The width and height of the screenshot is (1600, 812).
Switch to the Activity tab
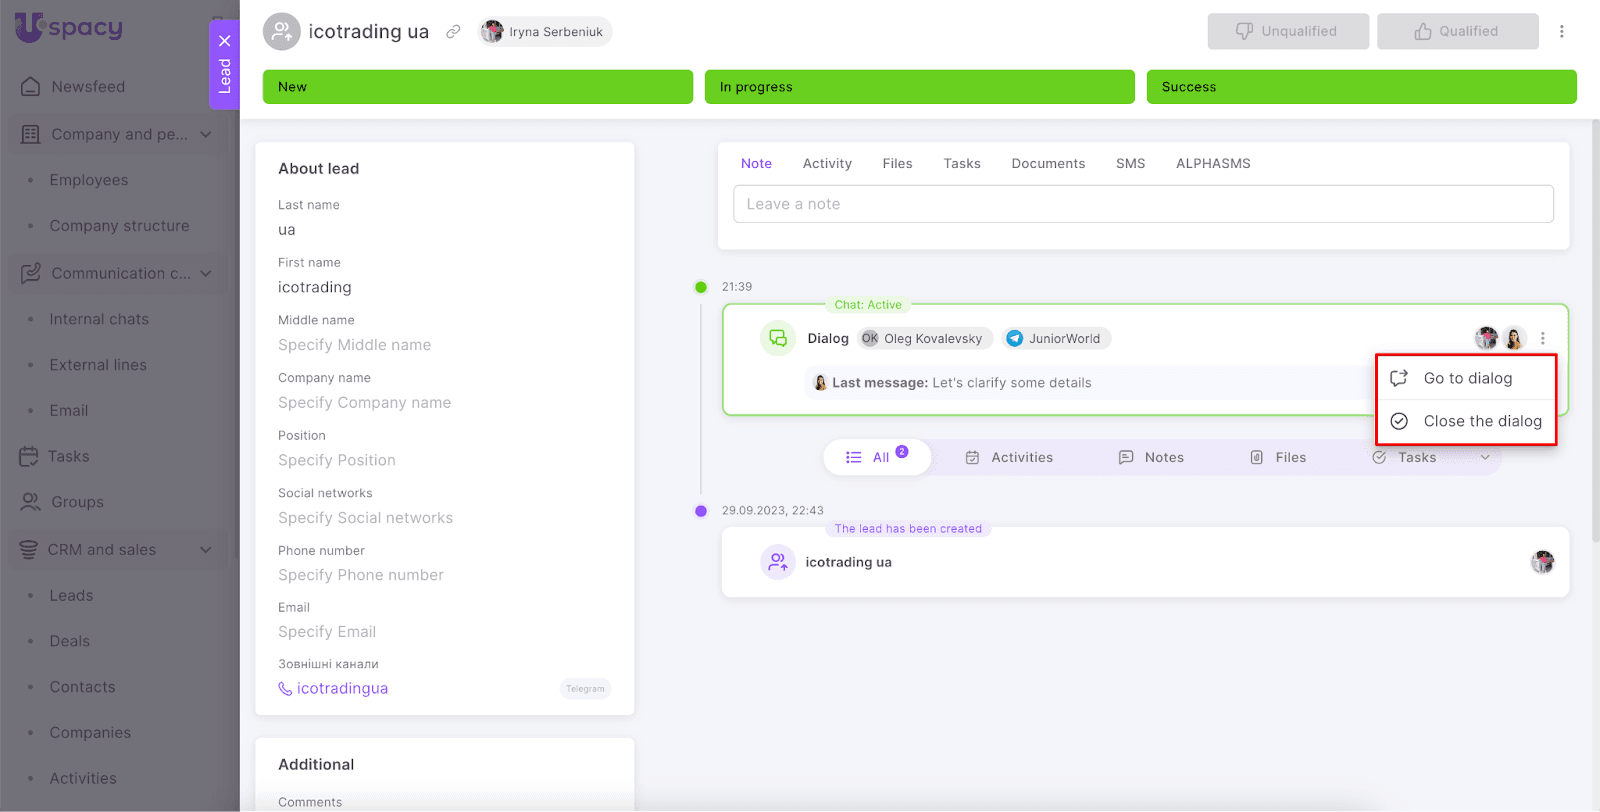(x=827, y=164)
